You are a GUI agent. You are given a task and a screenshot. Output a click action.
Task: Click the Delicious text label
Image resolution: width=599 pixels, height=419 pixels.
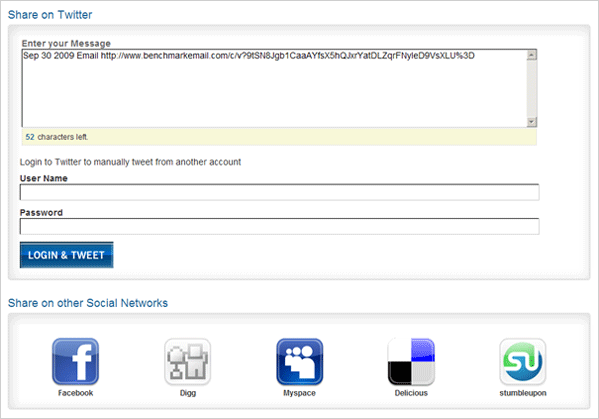tap(411, 393)
